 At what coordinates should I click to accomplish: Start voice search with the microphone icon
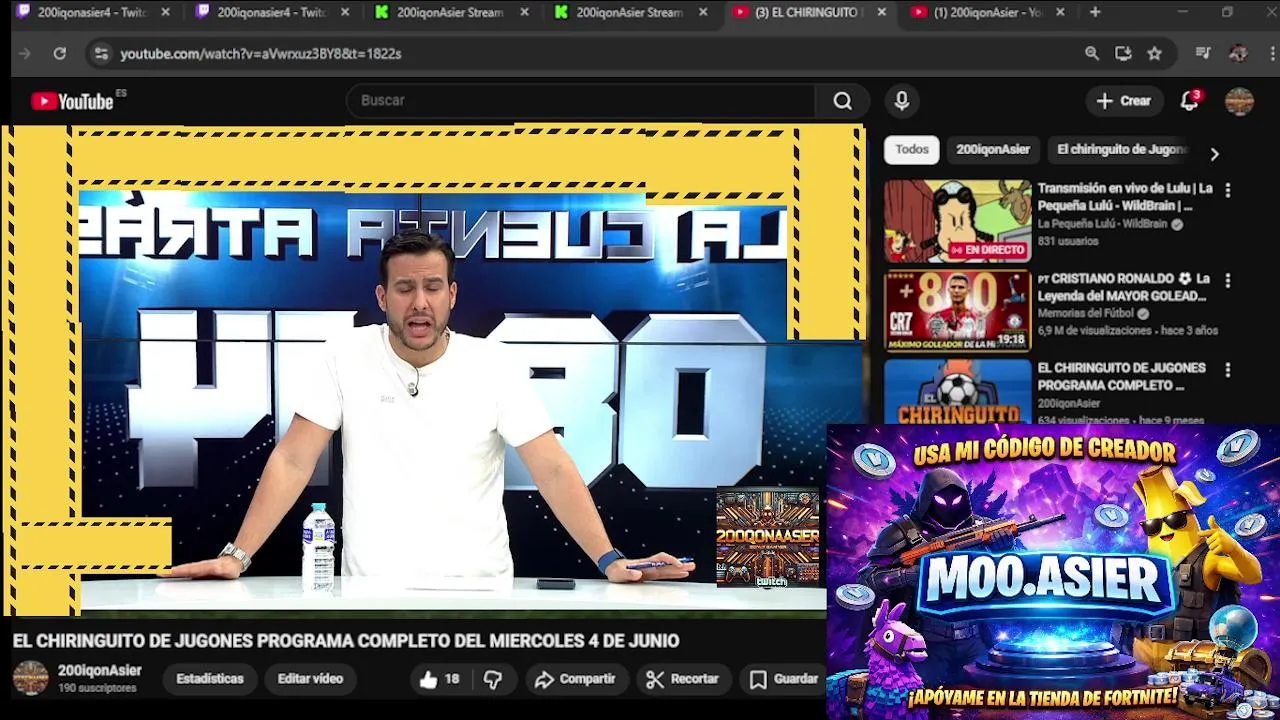[x=902, y=101]
